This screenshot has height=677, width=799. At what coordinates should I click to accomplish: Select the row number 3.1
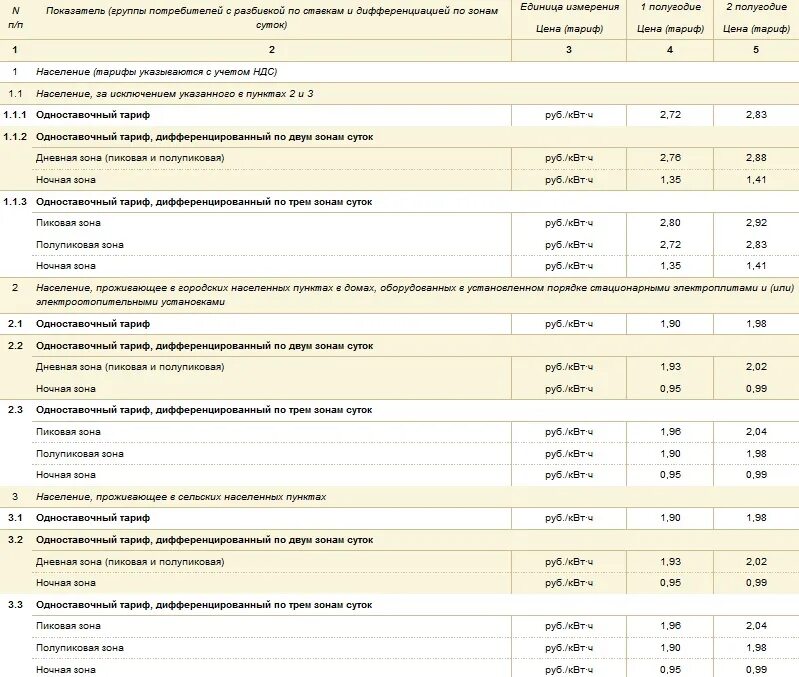click(15, 518)
